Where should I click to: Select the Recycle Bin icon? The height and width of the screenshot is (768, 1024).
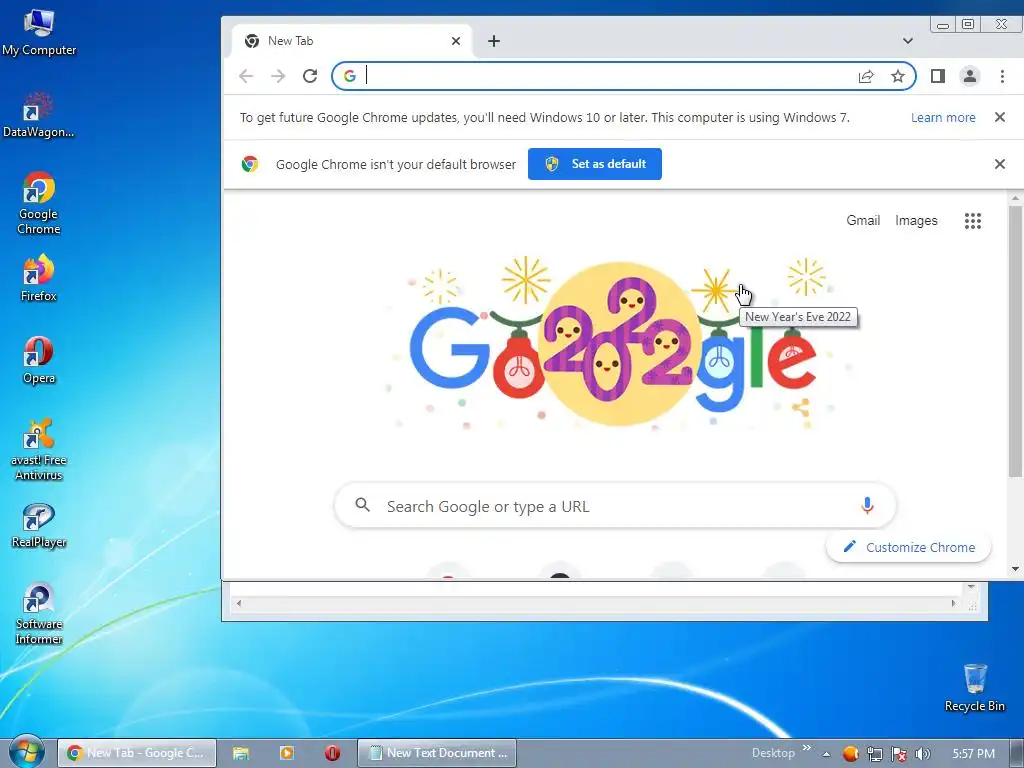[x=974, y=687]
